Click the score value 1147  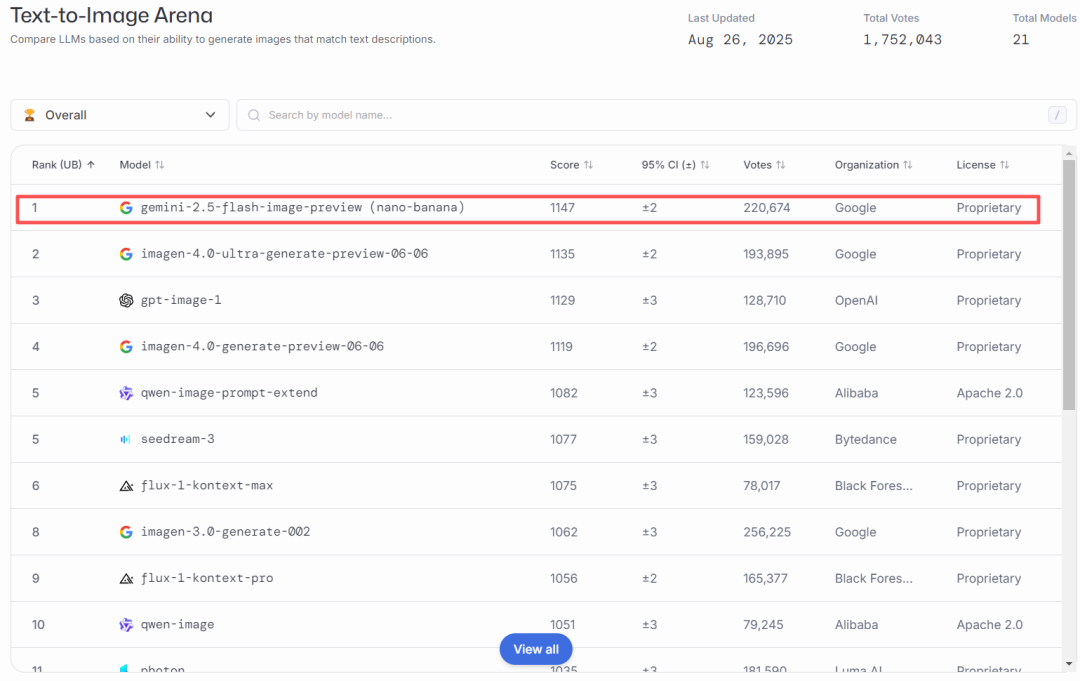coord(562,208)
